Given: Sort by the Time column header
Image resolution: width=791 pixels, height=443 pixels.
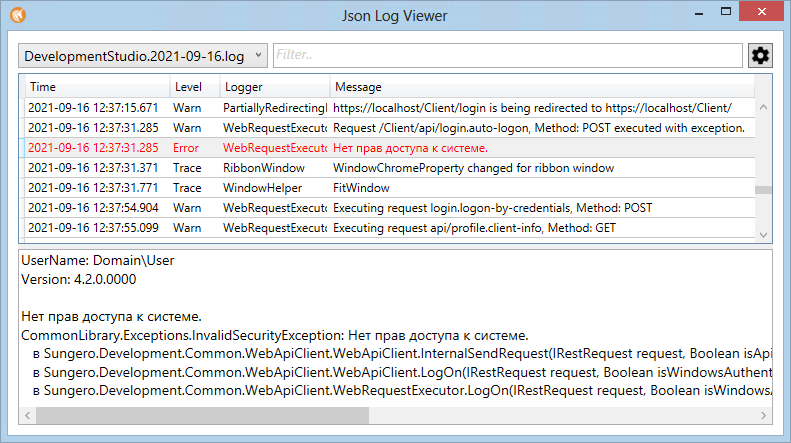Looking at the screenshot, I should point(95,87).
